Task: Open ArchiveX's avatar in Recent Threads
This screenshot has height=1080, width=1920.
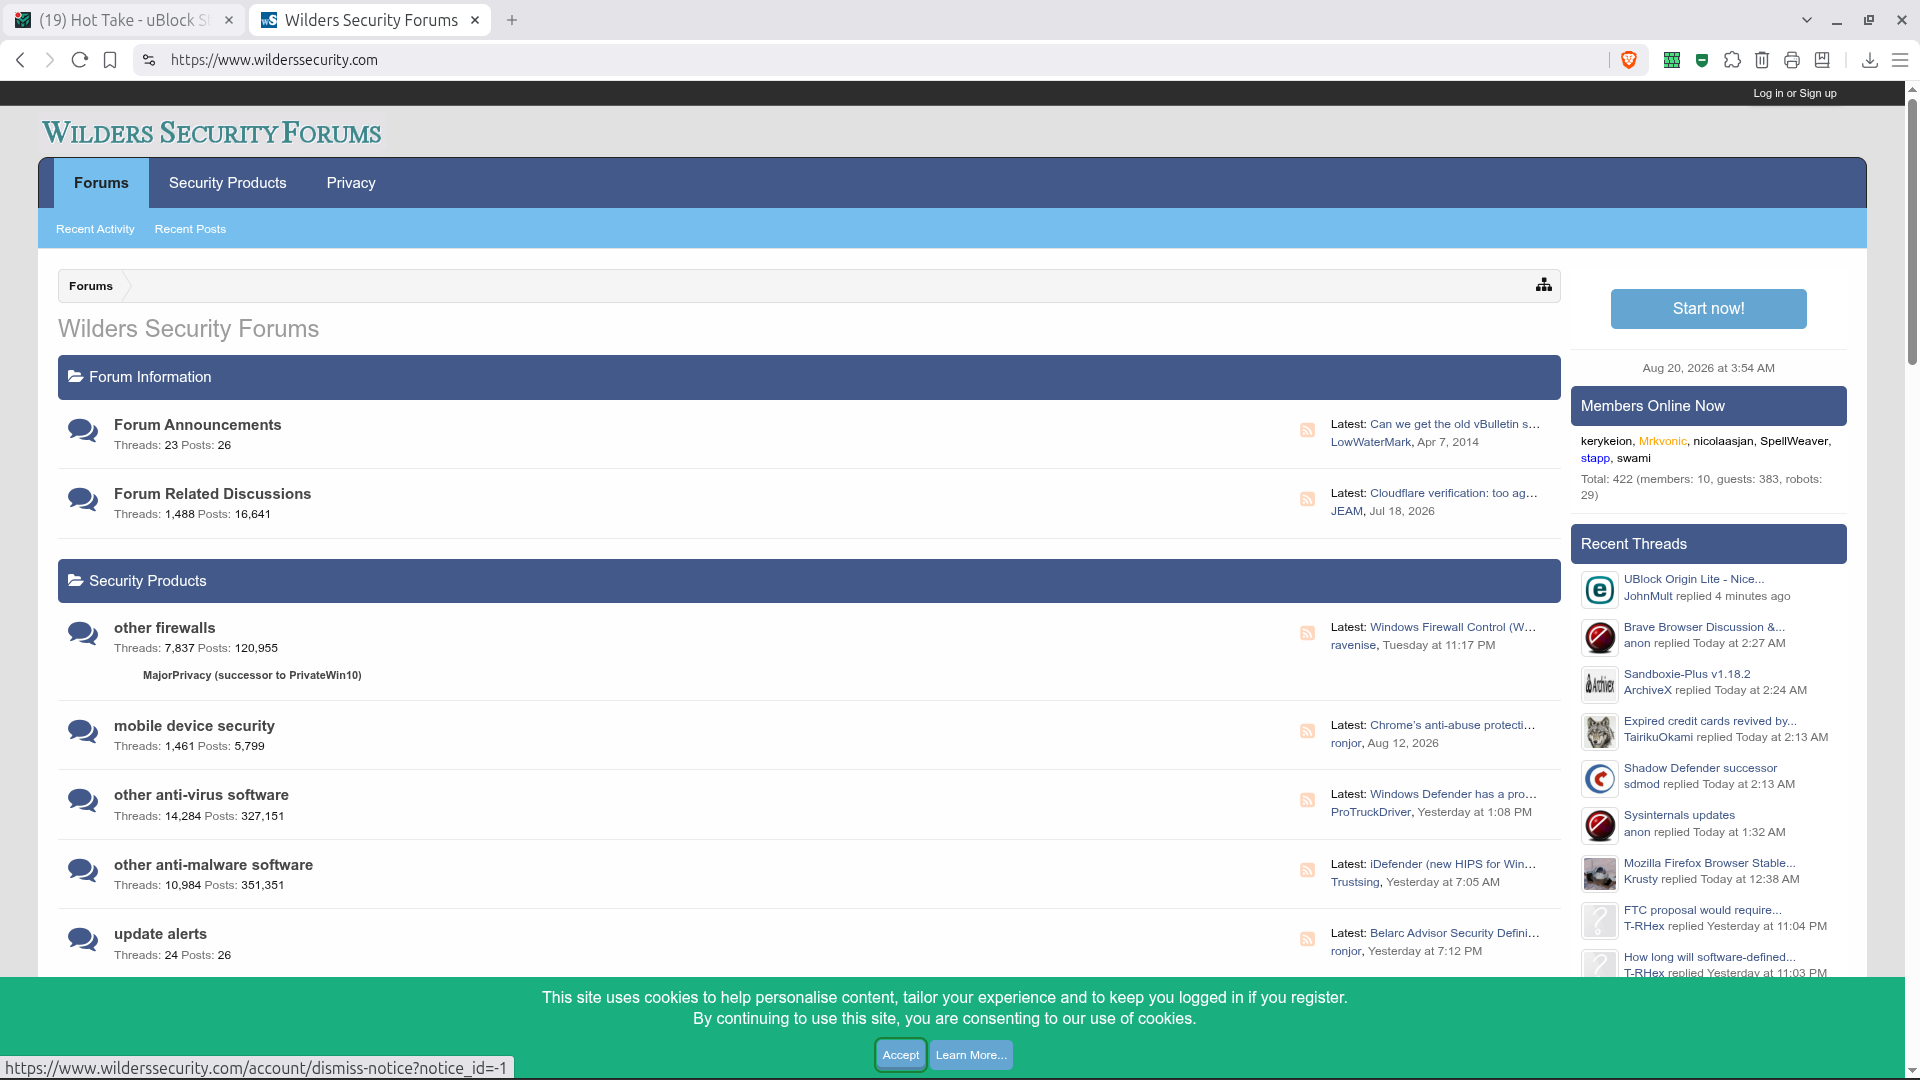Action: pos(1599,685)
